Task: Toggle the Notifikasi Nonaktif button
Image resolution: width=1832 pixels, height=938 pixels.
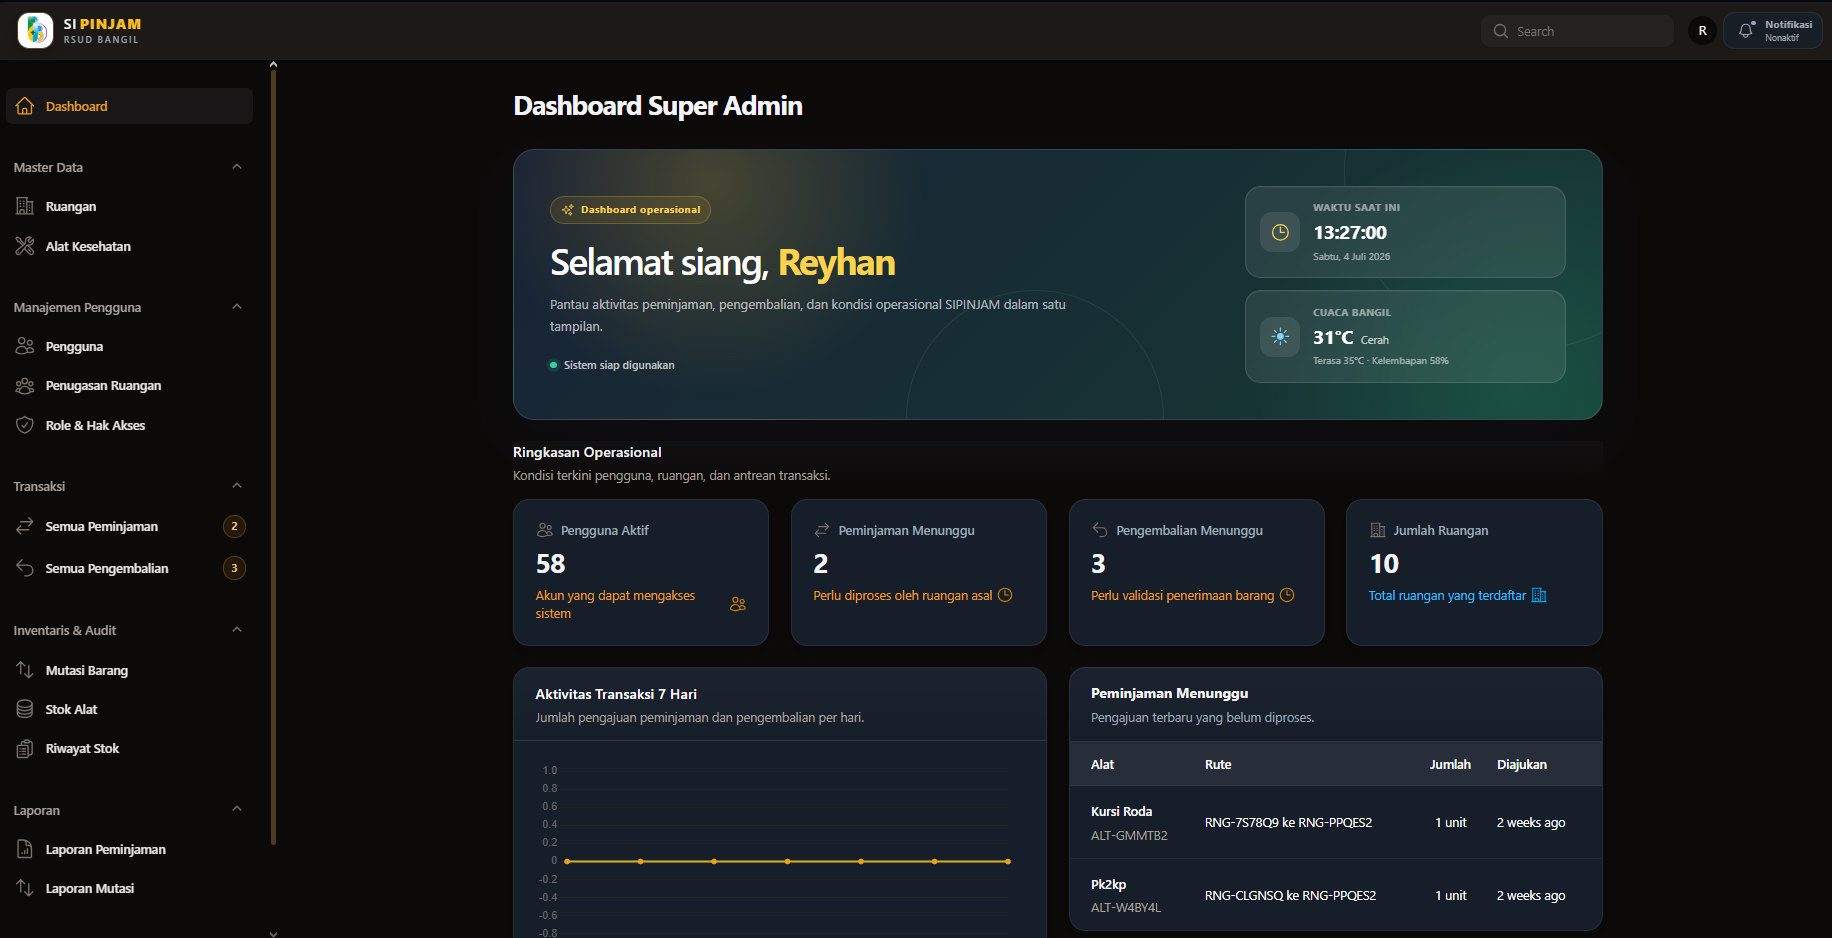Action: click(x=1773, y=31)
